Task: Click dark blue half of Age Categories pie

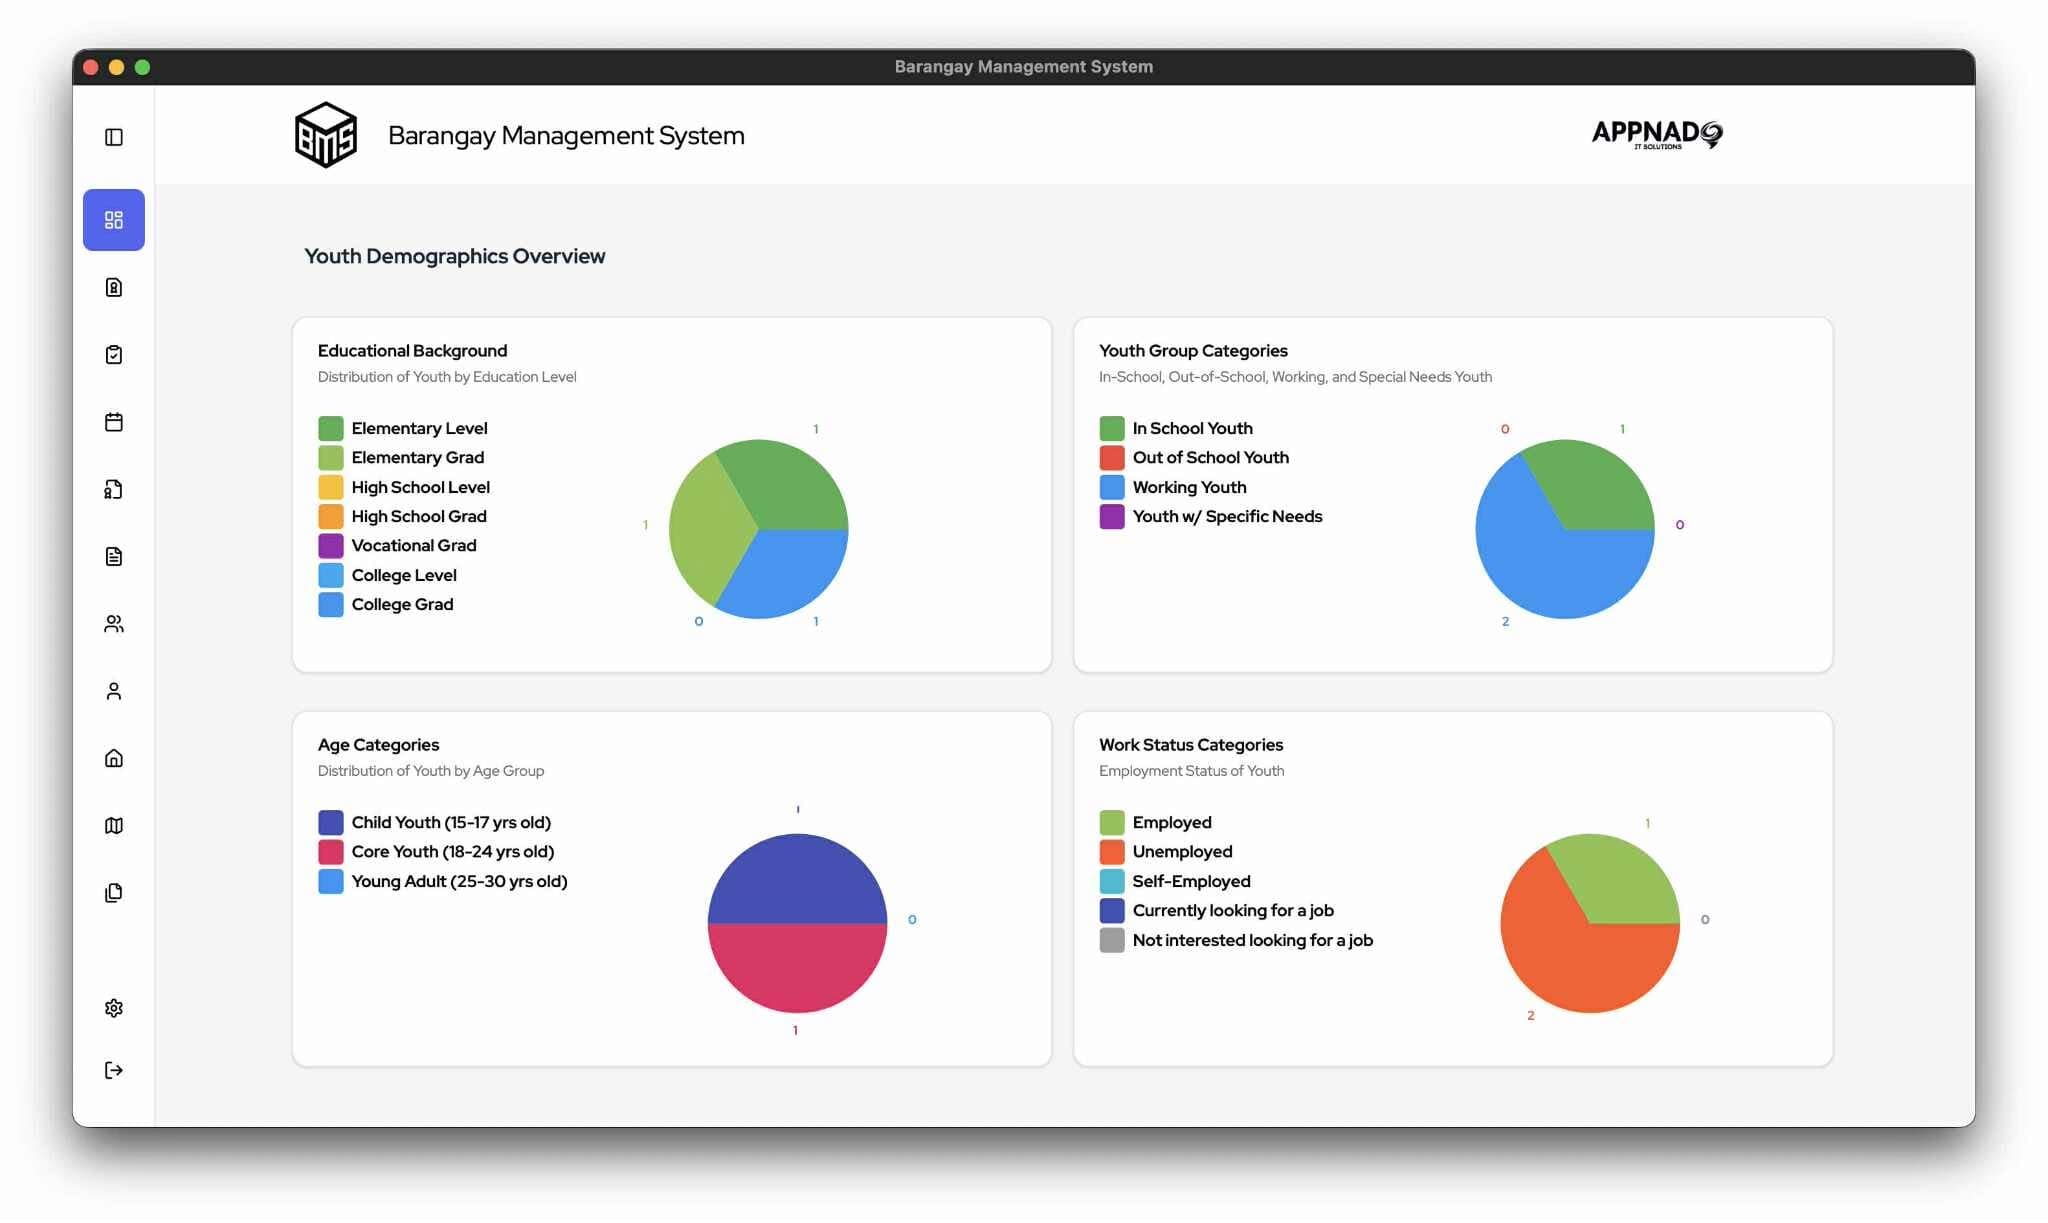Action: tap(797, 880)
